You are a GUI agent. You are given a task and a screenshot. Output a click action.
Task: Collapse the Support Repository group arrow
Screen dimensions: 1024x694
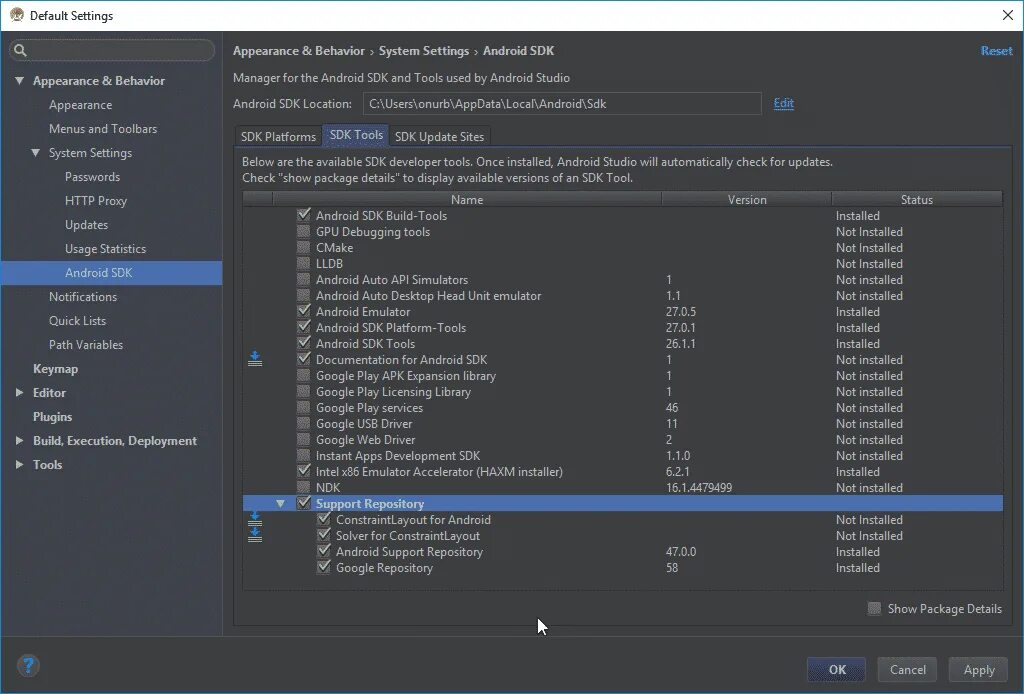click(280, 503)
